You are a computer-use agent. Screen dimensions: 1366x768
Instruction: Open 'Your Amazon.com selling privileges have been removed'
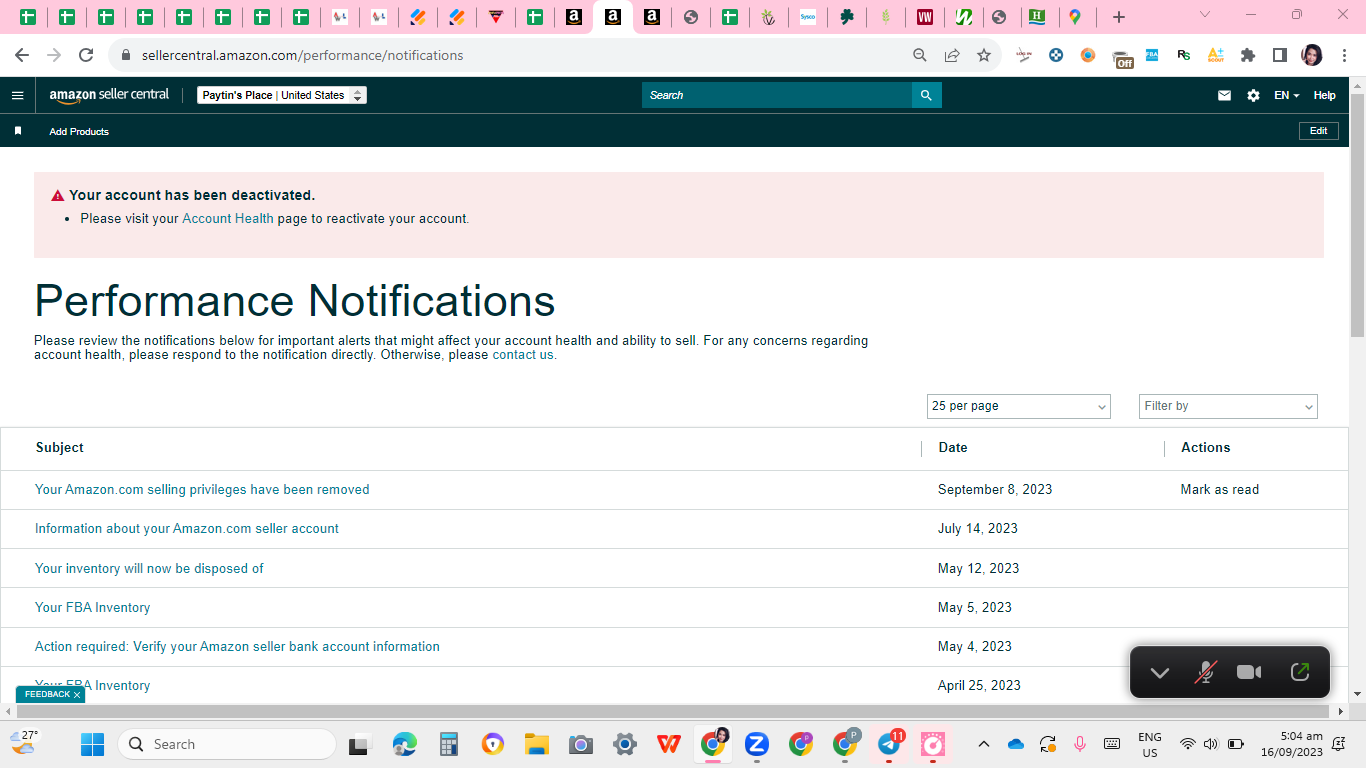coord(202,489)
